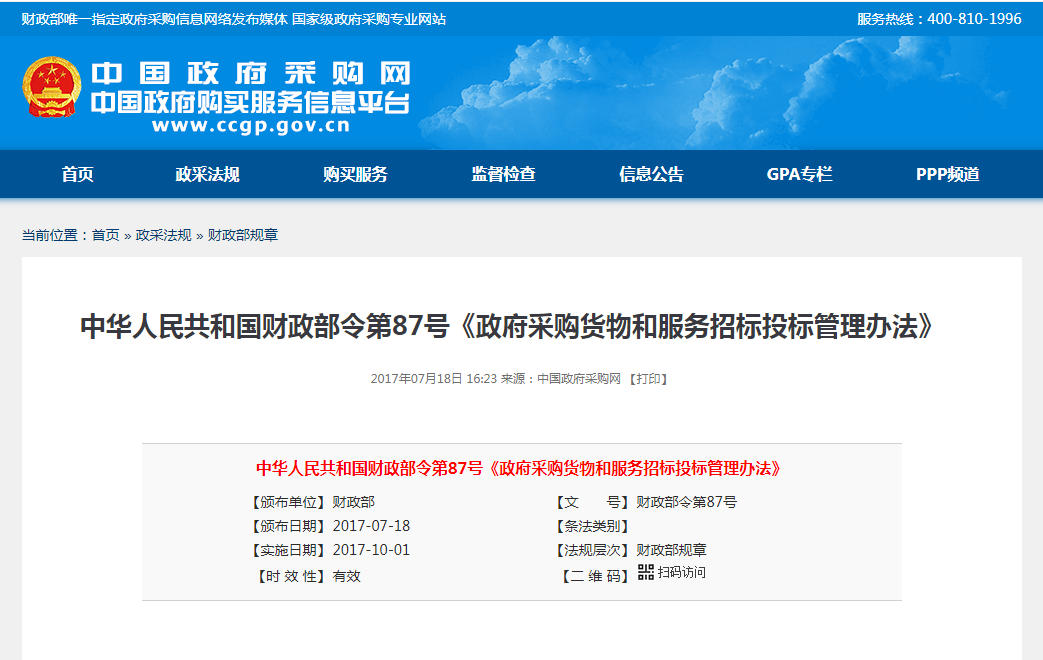Open the 政采法规 navigation tab

[x=208, y=174]
